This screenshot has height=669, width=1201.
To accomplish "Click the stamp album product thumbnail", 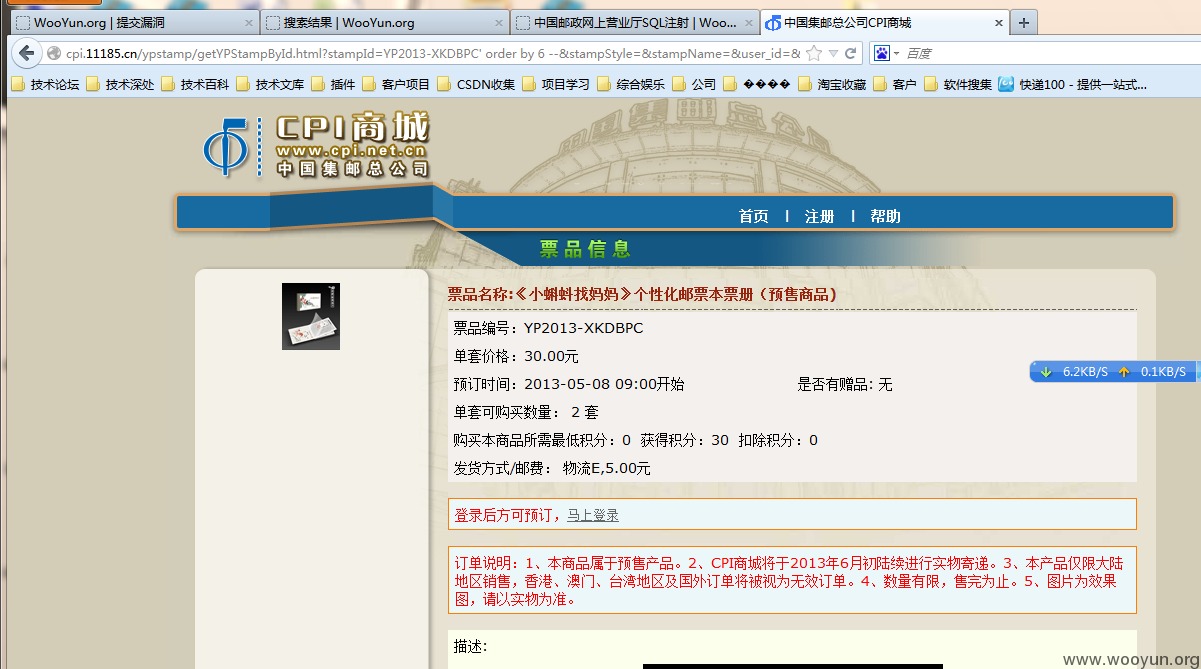I will 311,316.
